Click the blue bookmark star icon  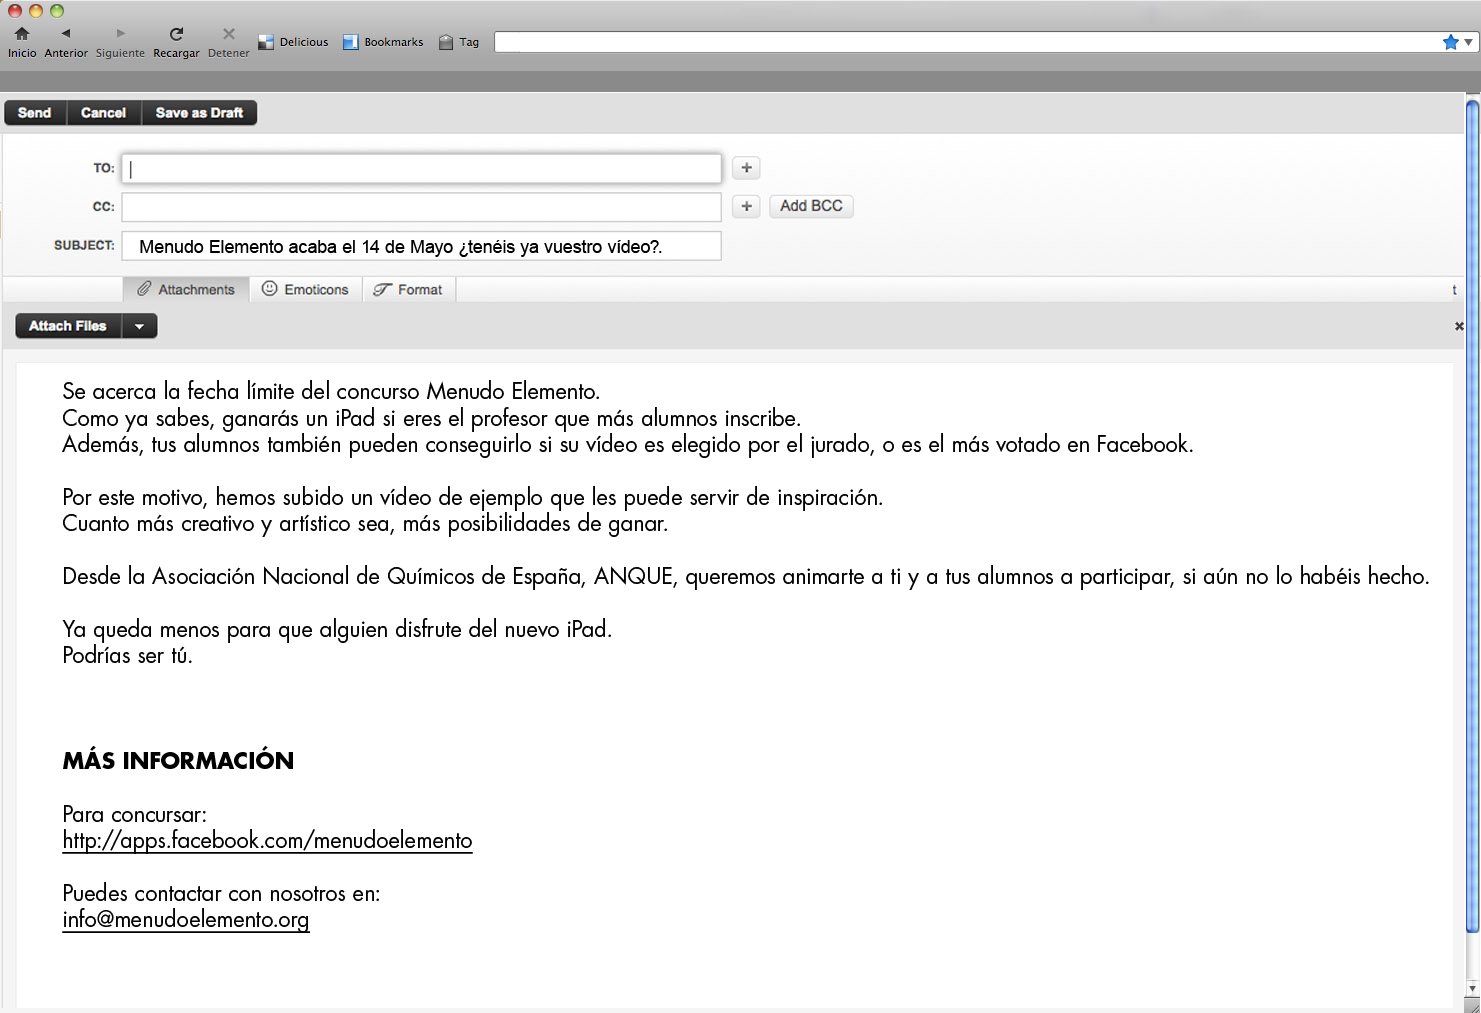click(1450, 42)
